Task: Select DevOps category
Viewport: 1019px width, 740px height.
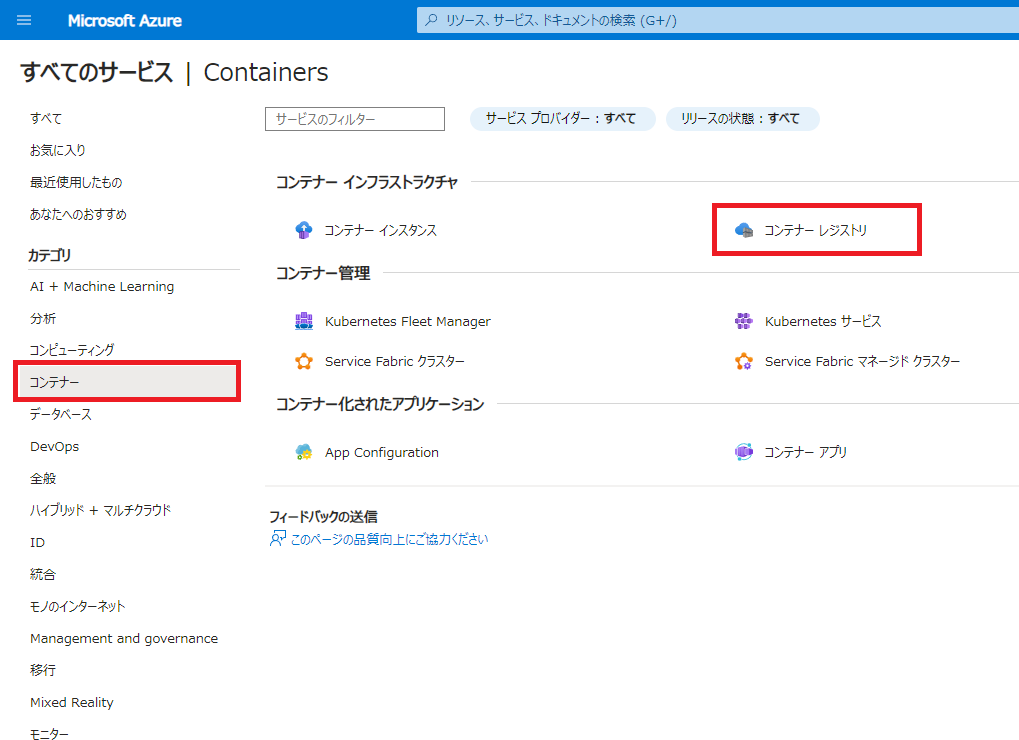Action: (x=55, y=446)
